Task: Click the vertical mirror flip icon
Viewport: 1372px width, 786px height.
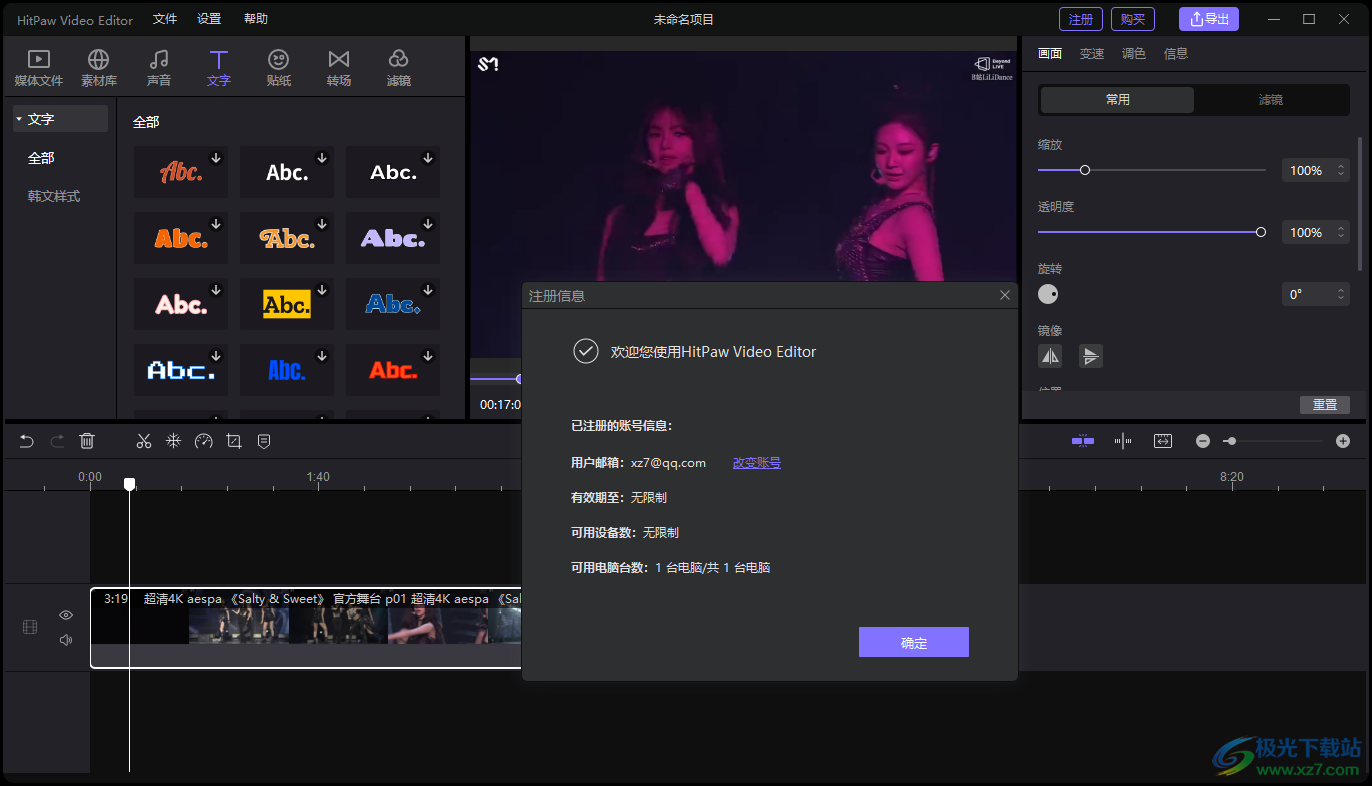Action: pyautogui.click(x=1091, y=356)
